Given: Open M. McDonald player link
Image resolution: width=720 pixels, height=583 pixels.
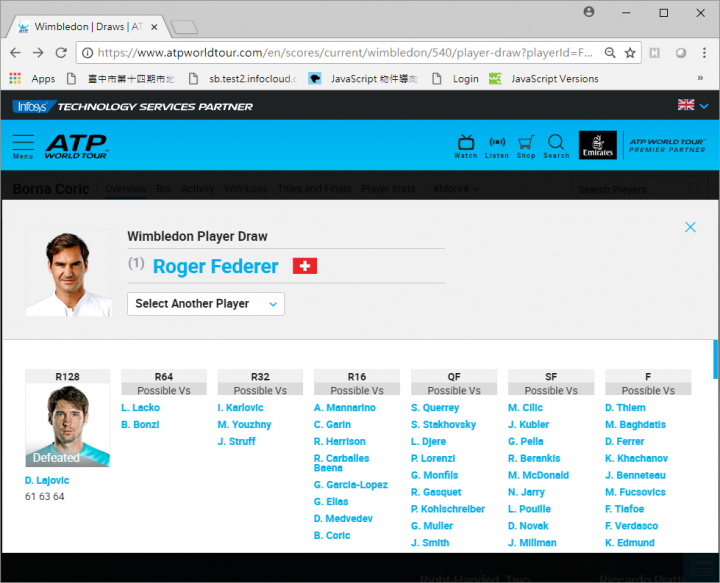Looking at the screenshot, I should coord(539,475).
